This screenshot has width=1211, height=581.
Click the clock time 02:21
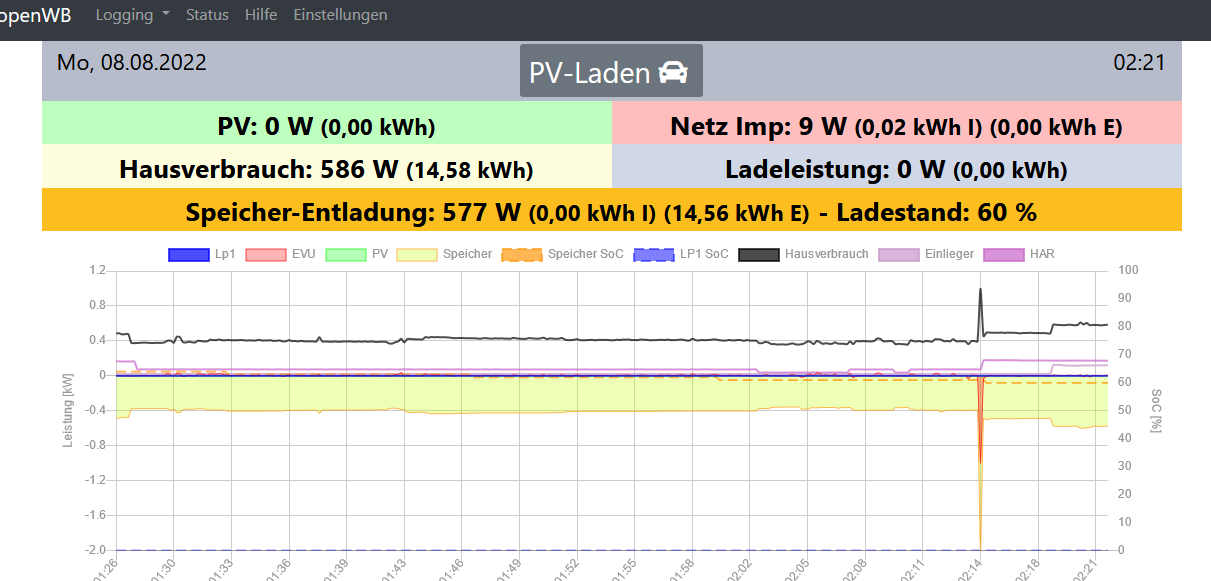click(1140, 63)
